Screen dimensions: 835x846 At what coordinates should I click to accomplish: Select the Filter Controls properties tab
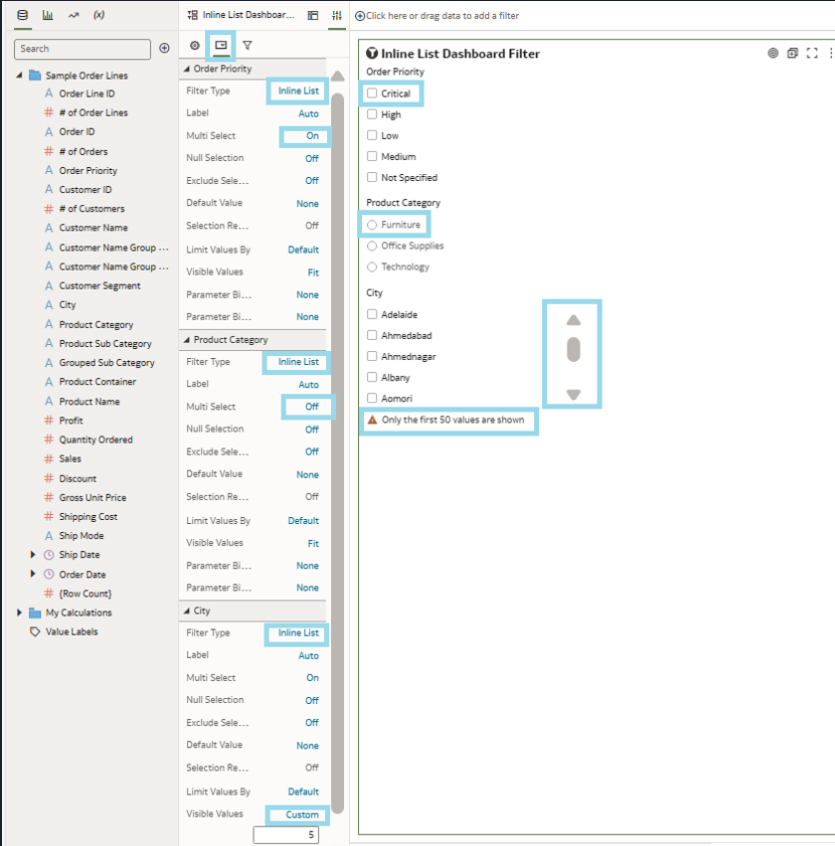point(221,45)
